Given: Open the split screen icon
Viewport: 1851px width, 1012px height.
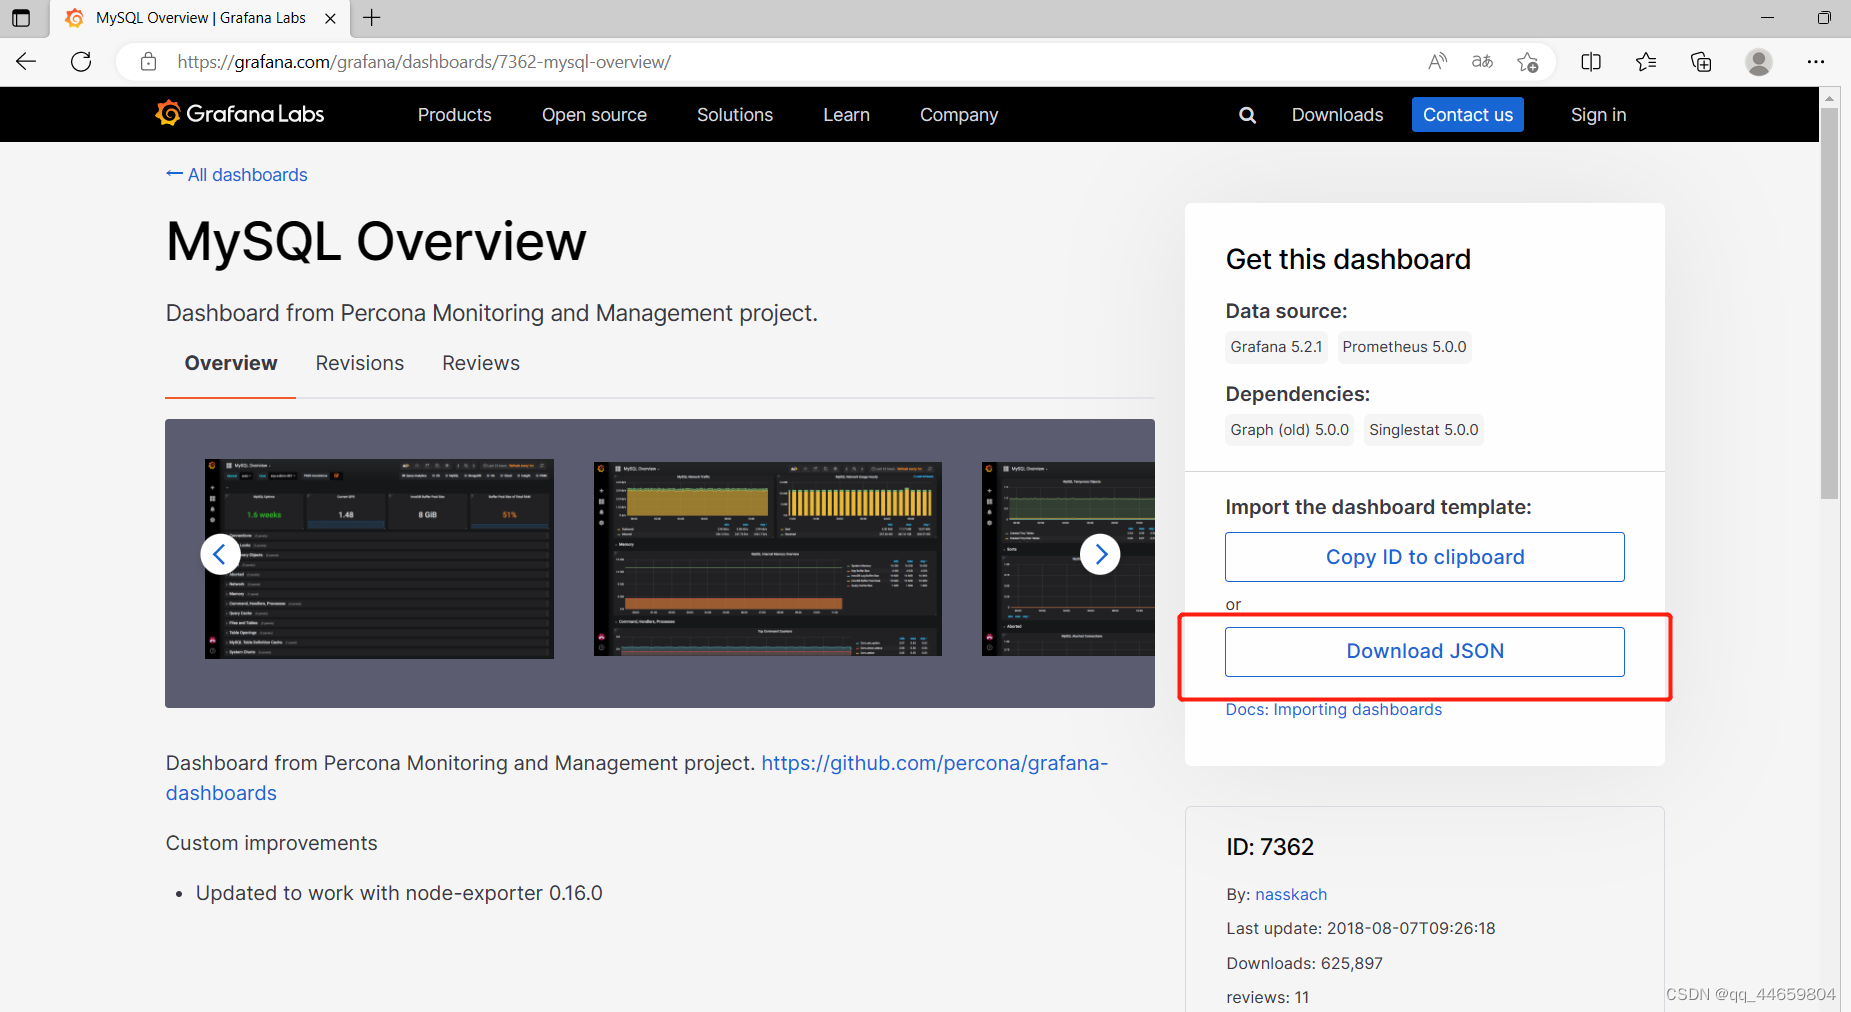Looking at the screenshot, I should coord(1591,62).
